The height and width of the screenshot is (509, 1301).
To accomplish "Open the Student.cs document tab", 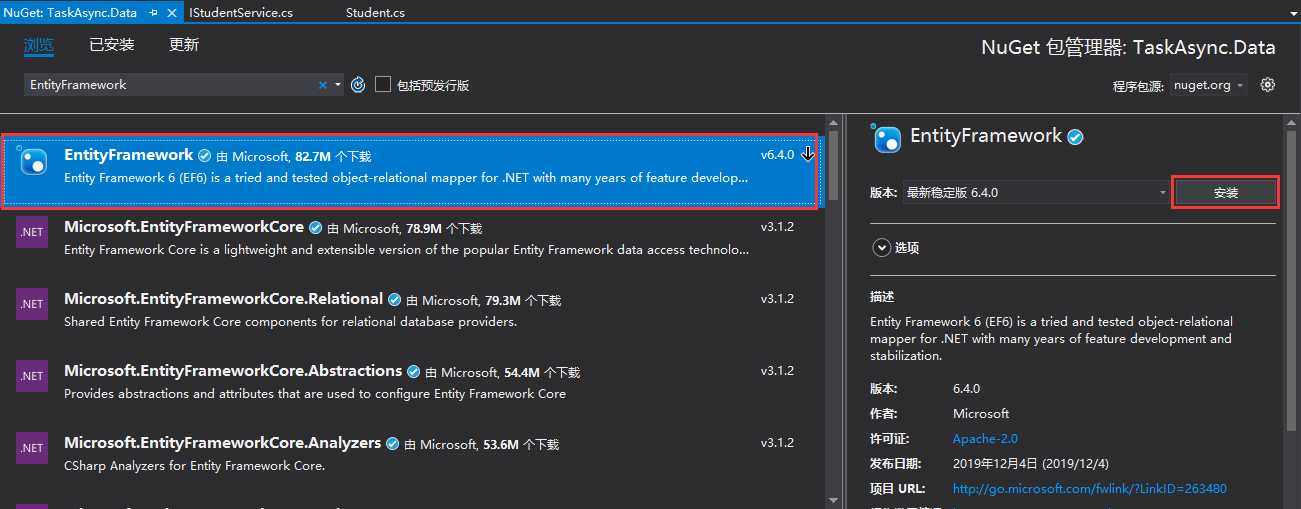I will pos(375,13).
